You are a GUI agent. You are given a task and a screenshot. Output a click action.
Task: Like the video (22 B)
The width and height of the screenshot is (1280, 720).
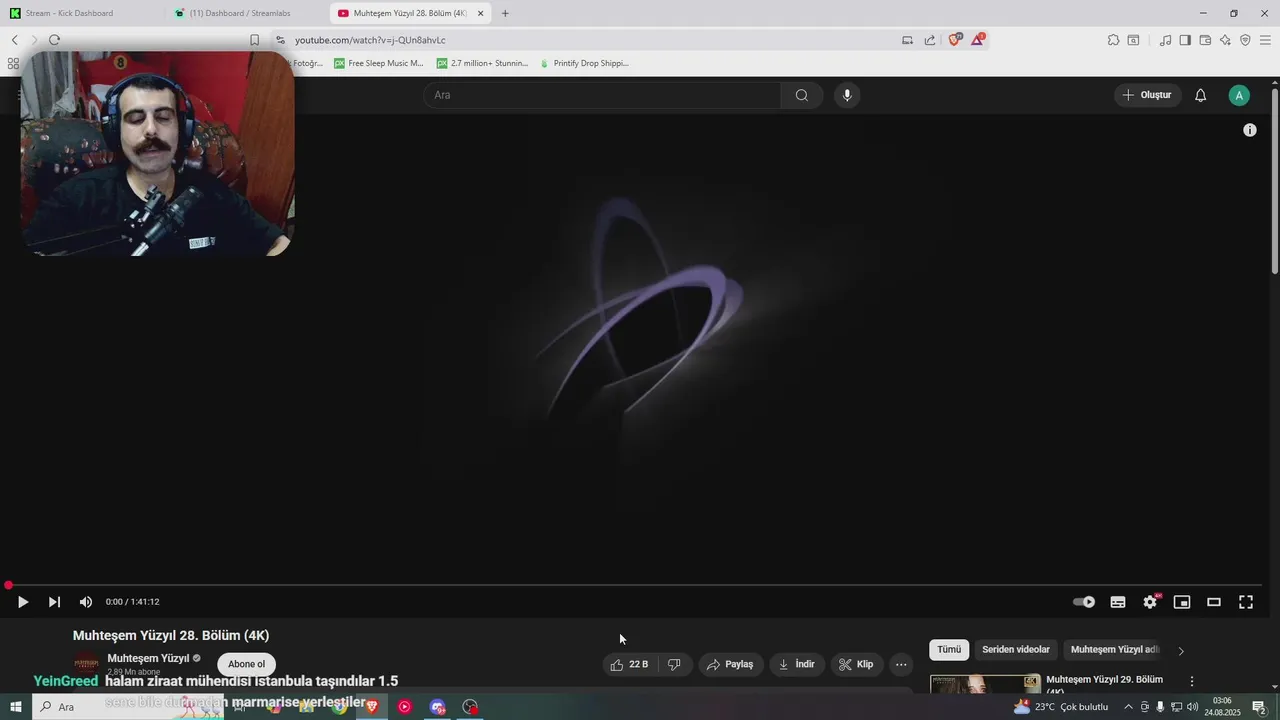pyautogui.click(x=631, y=664)
